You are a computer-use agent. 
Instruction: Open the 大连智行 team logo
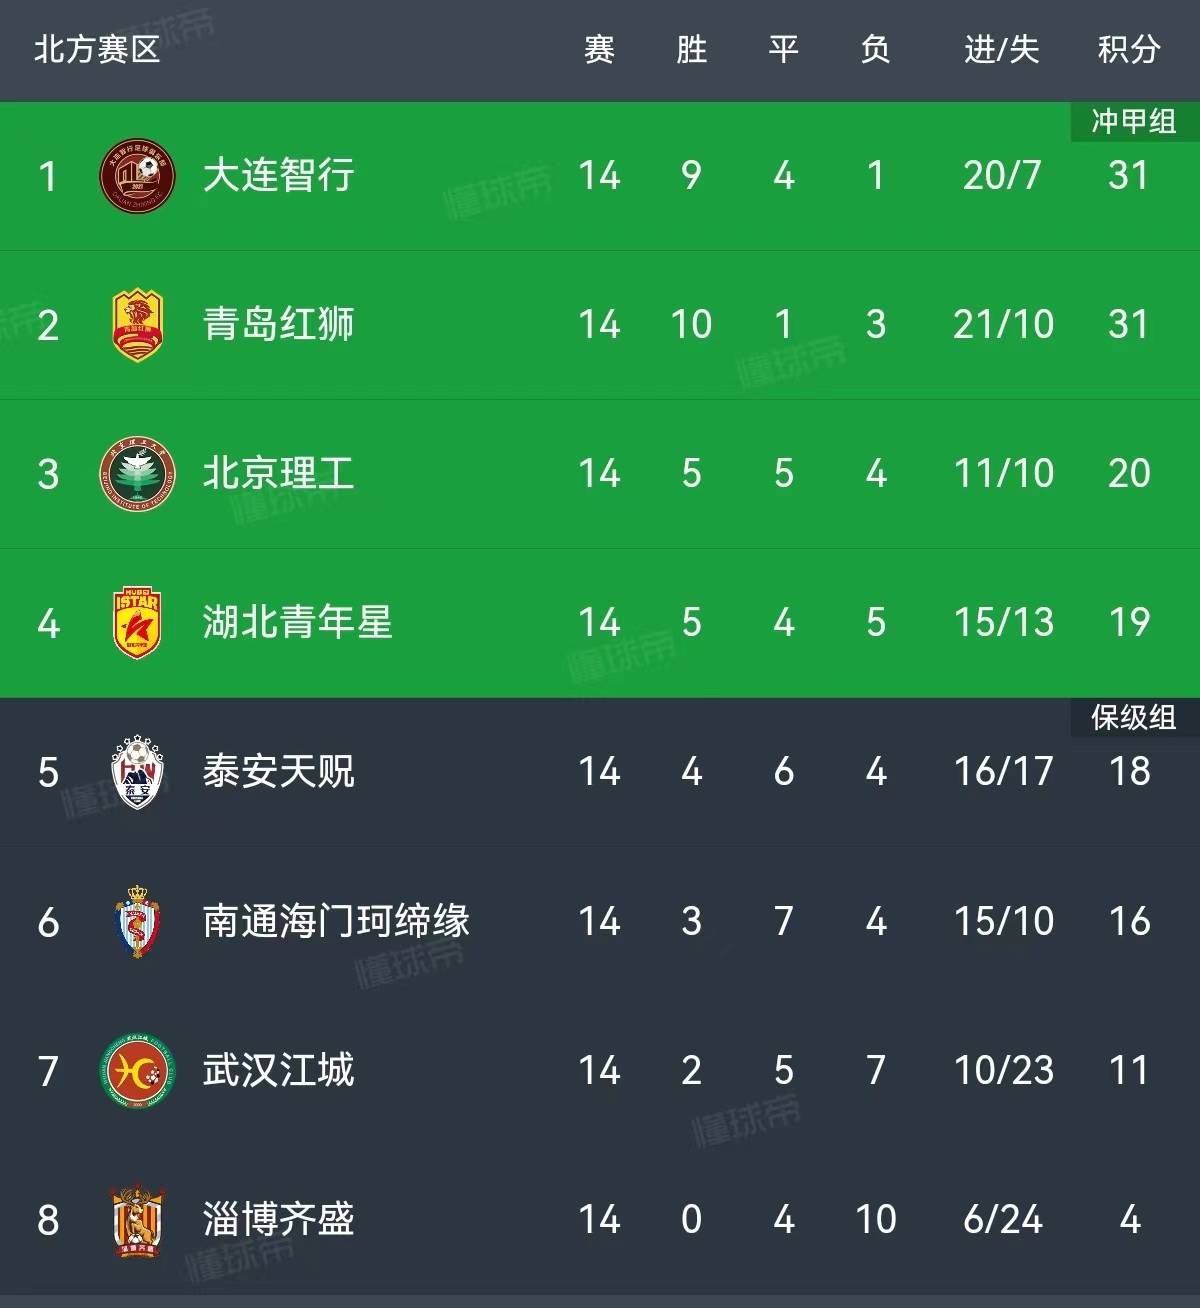pos(138,176)
